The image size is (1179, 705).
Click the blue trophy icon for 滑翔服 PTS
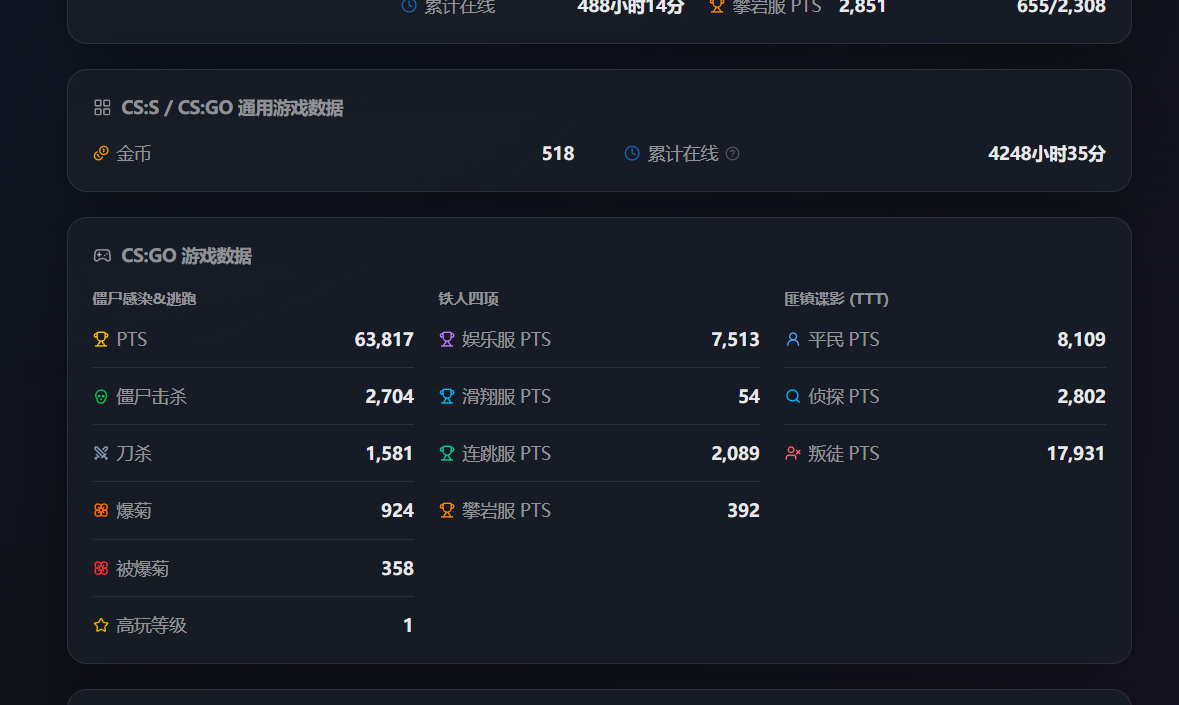(447, 396)
